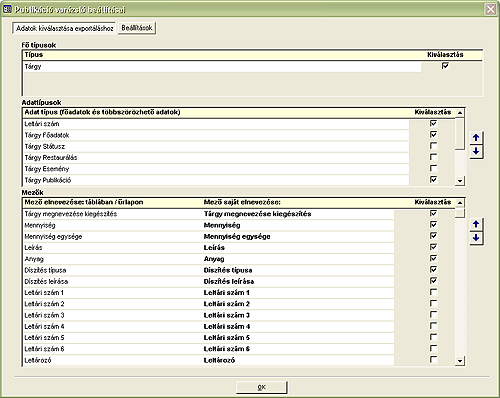This screenshot has width=500, height=398.
Task: Uncheck the Díszítés típusa field checkbox
Action: click(x=433, y=269)
